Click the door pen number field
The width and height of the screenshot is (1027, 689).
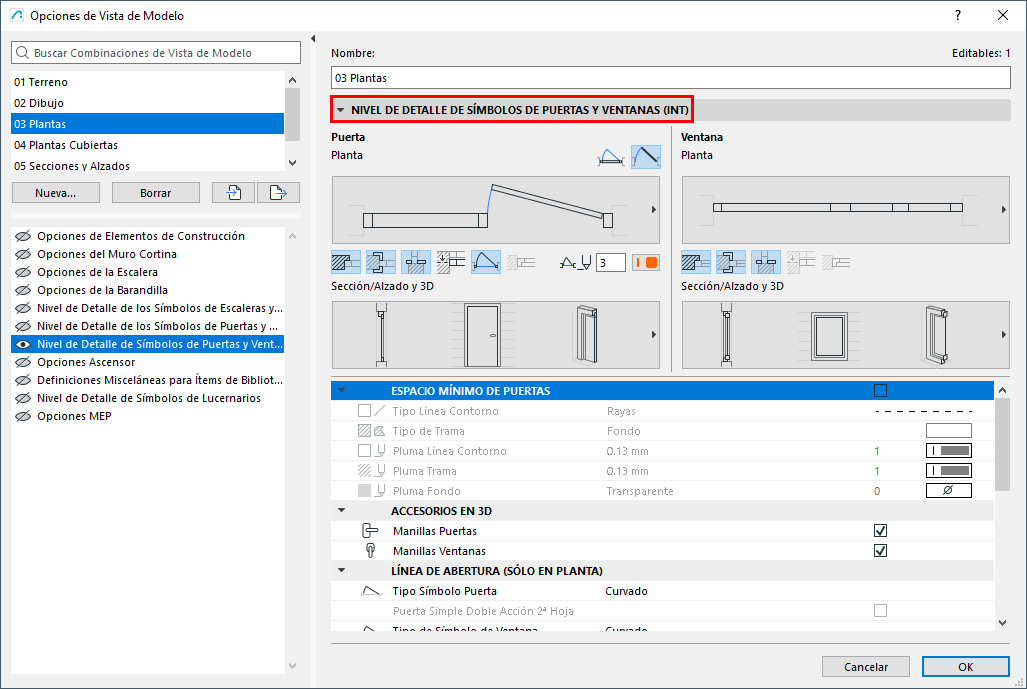click(610, 263)
